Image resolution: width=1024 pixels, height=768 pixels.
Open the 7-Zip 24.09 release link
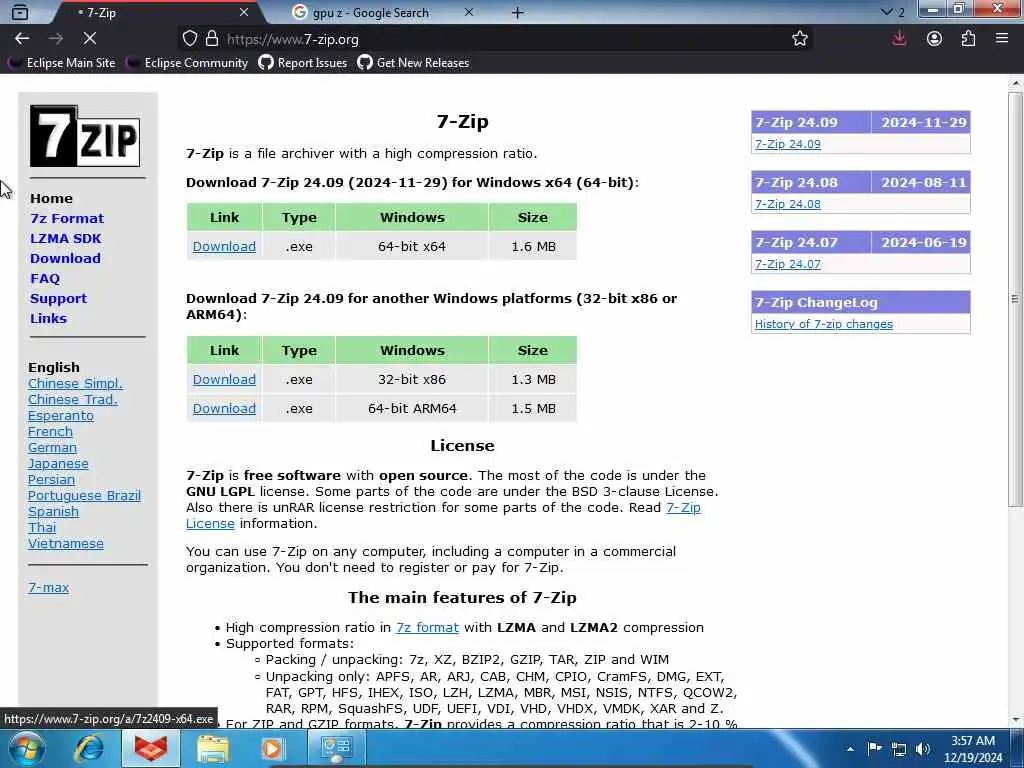(x=788, y=144)
